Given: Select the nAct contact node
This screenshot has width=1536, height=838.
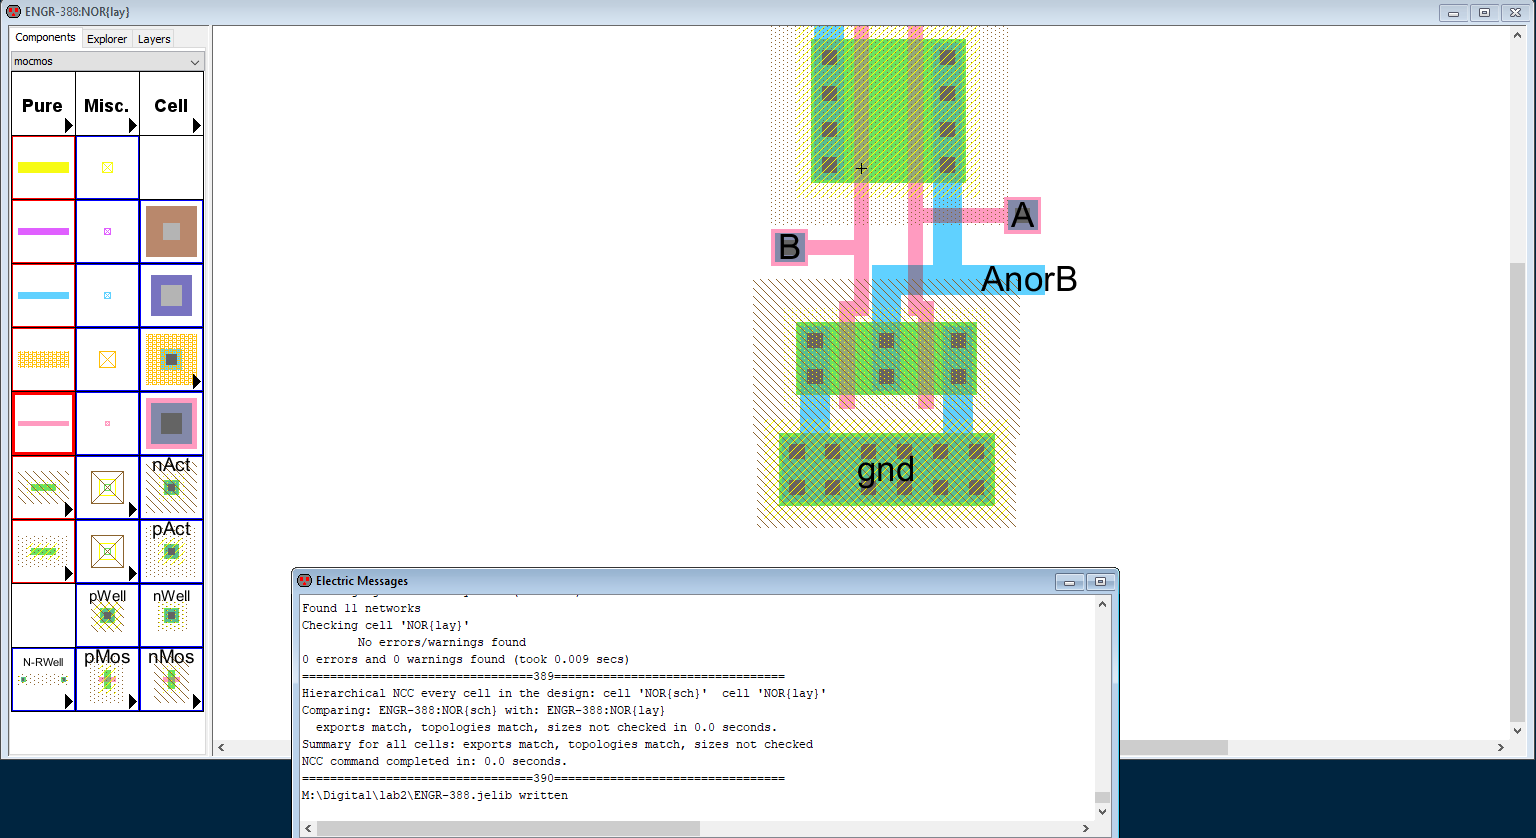Looking at the screenshot, I should pyautogui.click(x=171, y=487).
